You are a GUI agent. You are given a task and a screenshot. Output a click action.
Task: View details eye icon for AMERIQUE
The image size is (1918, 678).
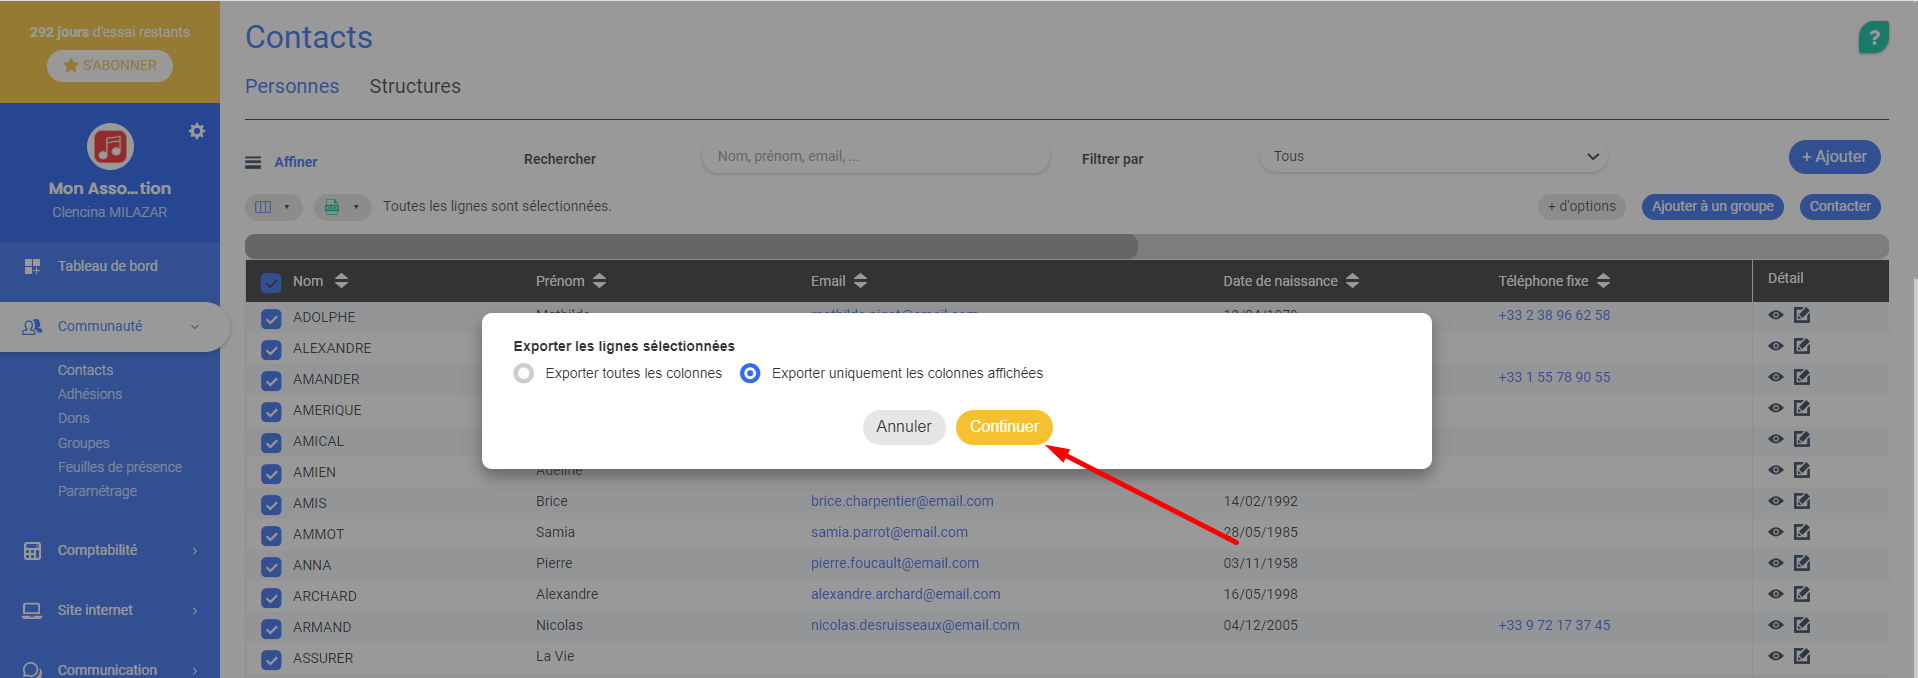click(1775, 408)
